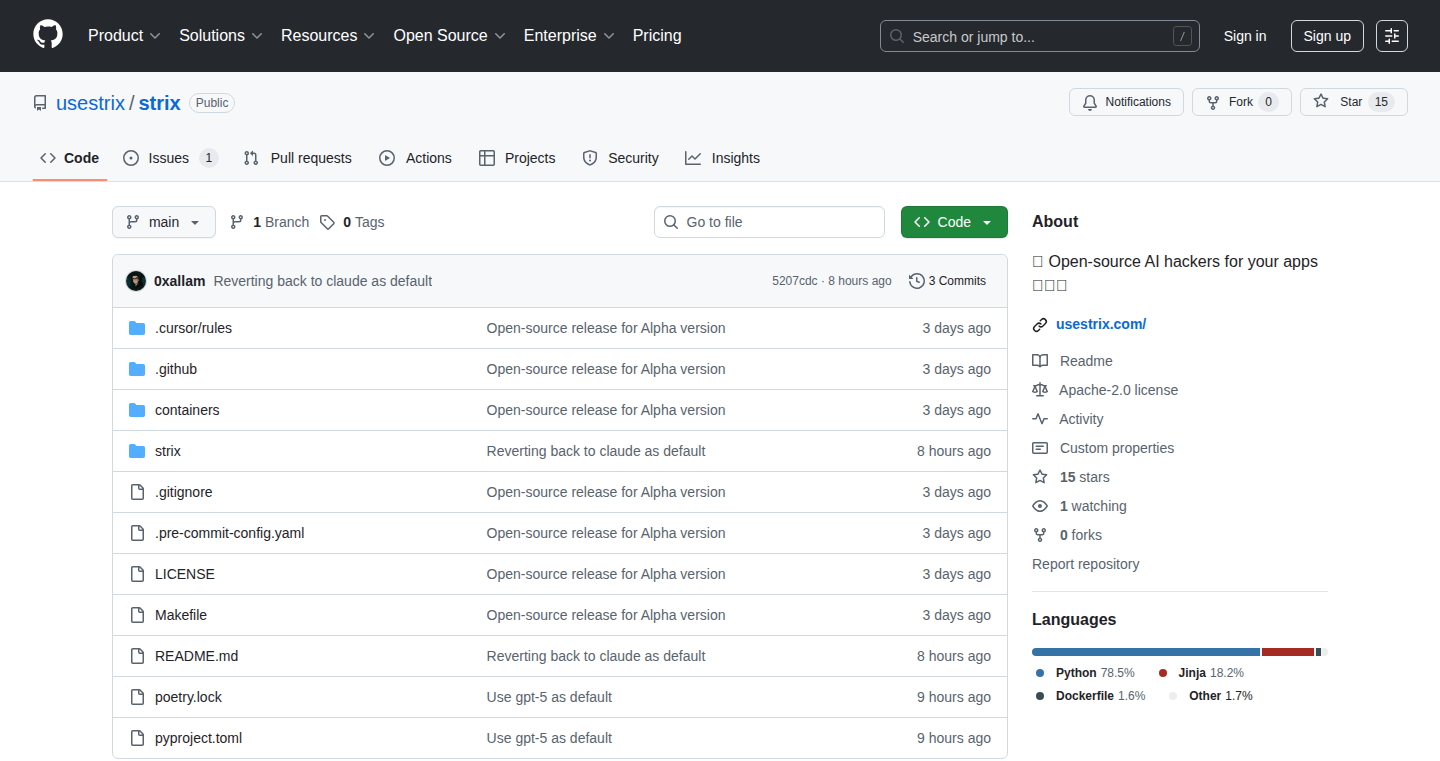
Task: Expand the Product menu
Action: [x=124, y=36]
